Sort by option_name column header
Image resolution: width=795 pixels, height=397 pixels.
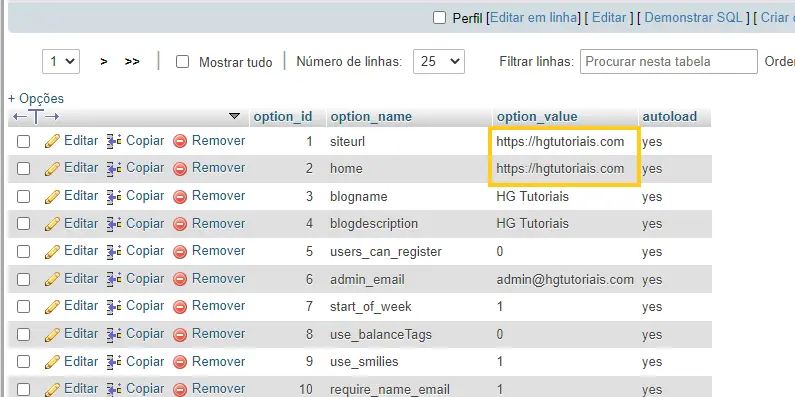point(371,117)
